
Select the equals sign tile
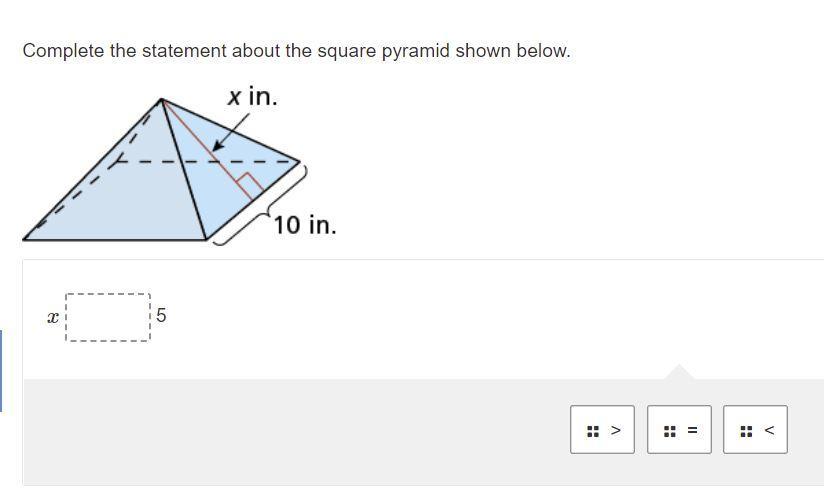[679, 430]
